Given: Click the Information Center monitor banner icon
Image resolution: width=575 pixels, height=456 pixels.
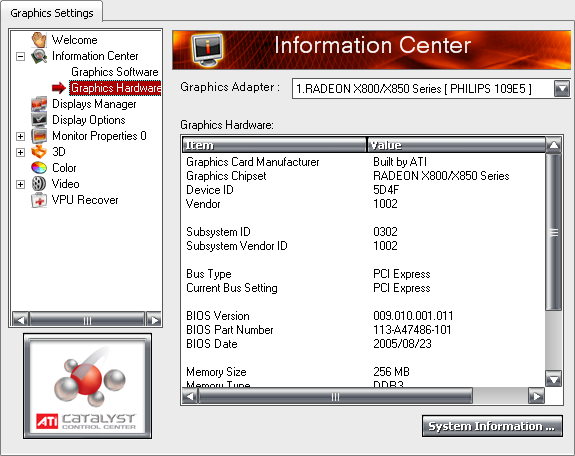Looking at the screenshot, I should [x=207, y=50].
